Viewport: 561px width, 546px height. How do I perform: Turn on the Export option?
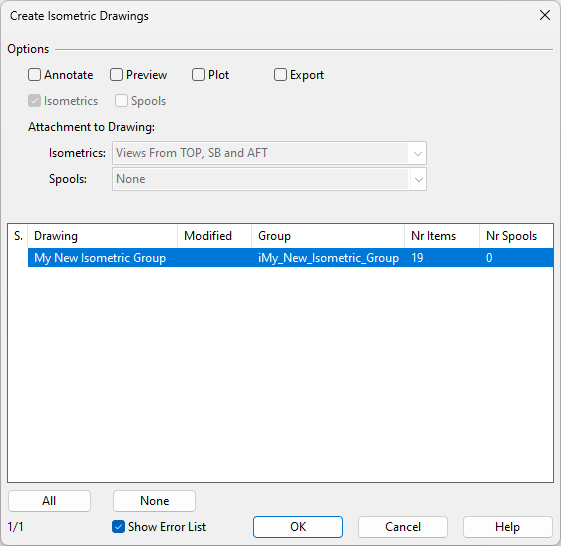[280, 75]
